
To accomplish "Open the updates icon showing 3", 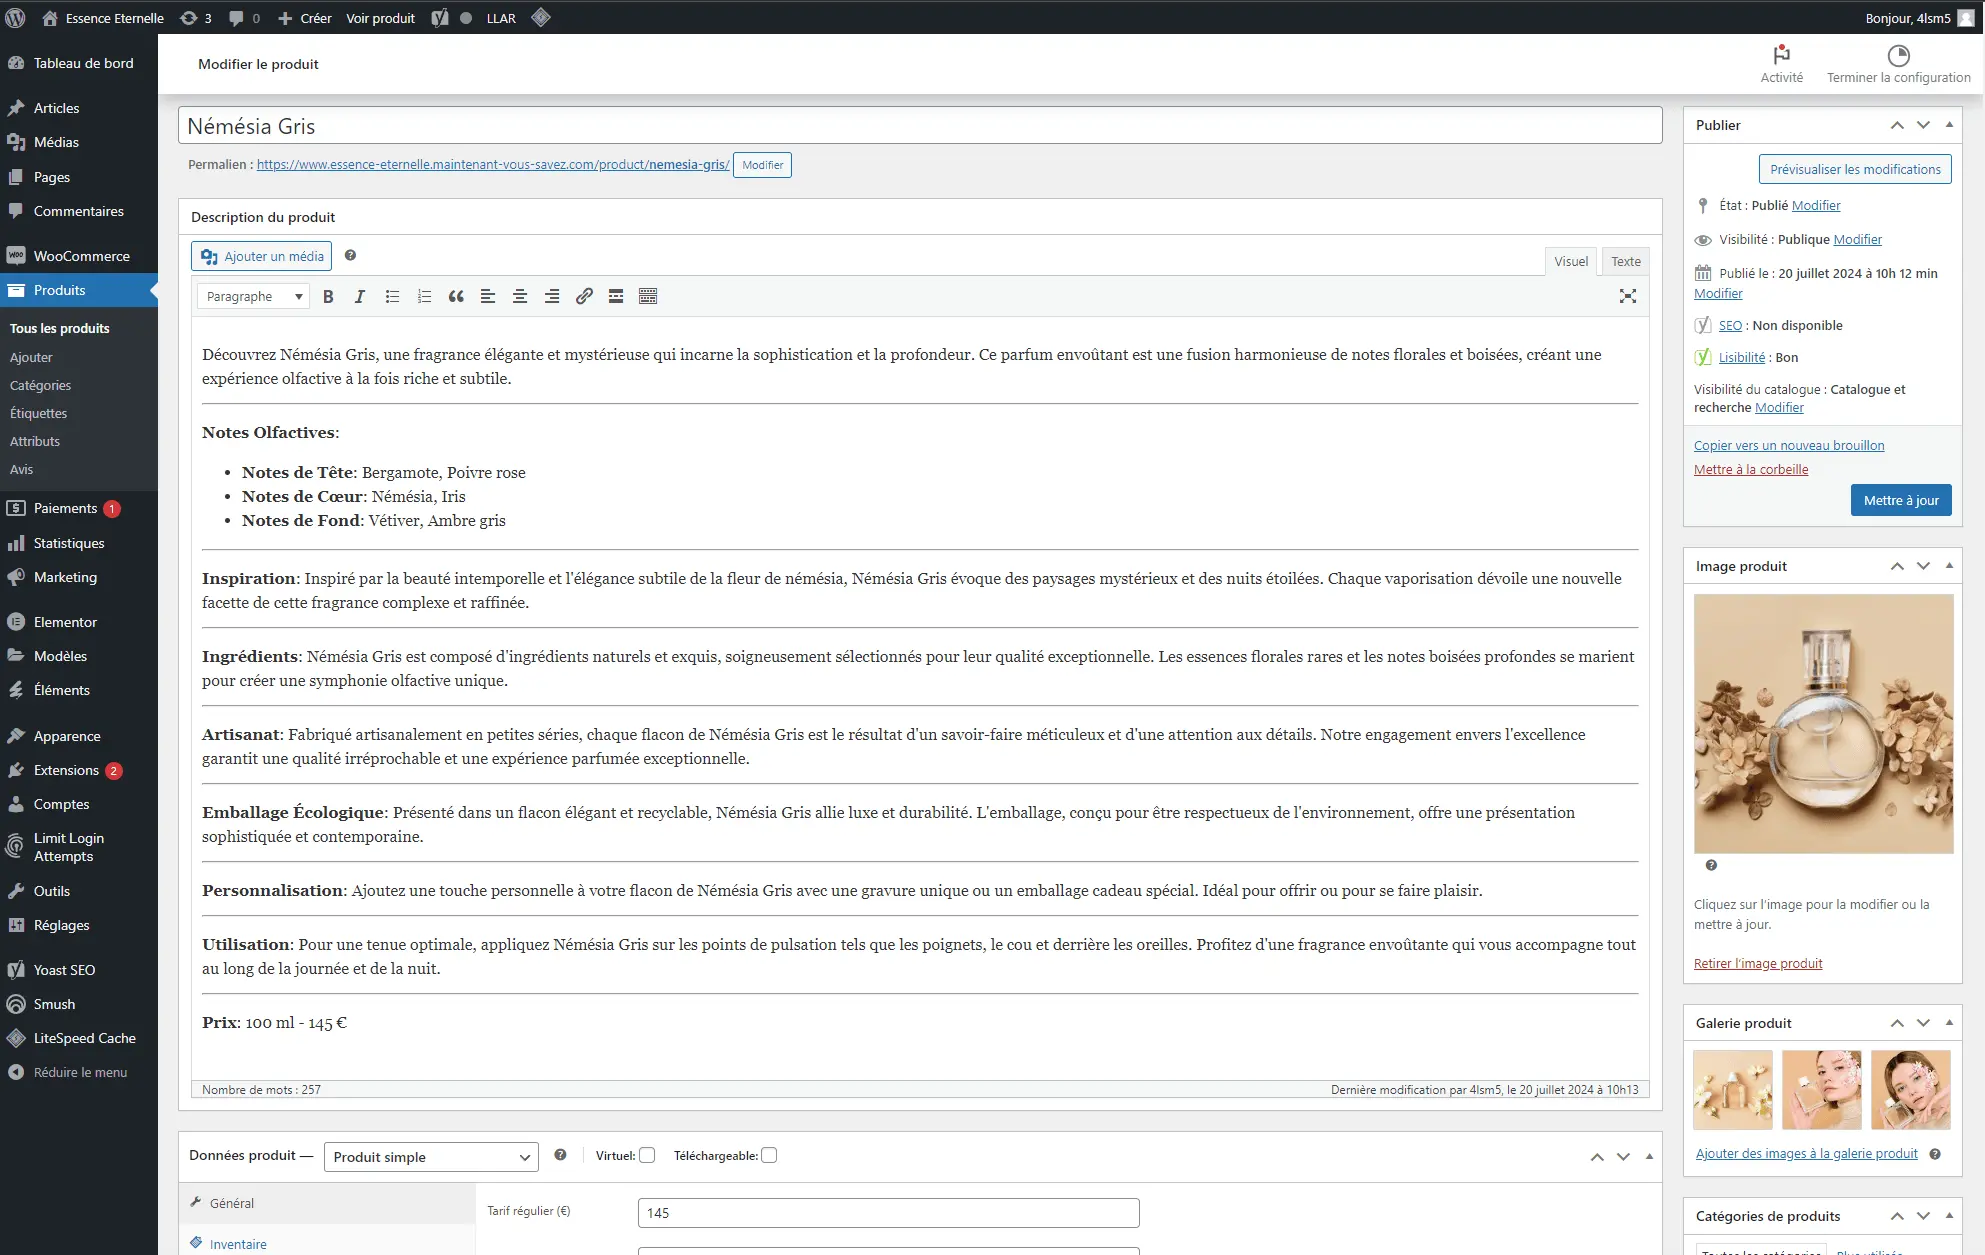I will click(195, 18).
